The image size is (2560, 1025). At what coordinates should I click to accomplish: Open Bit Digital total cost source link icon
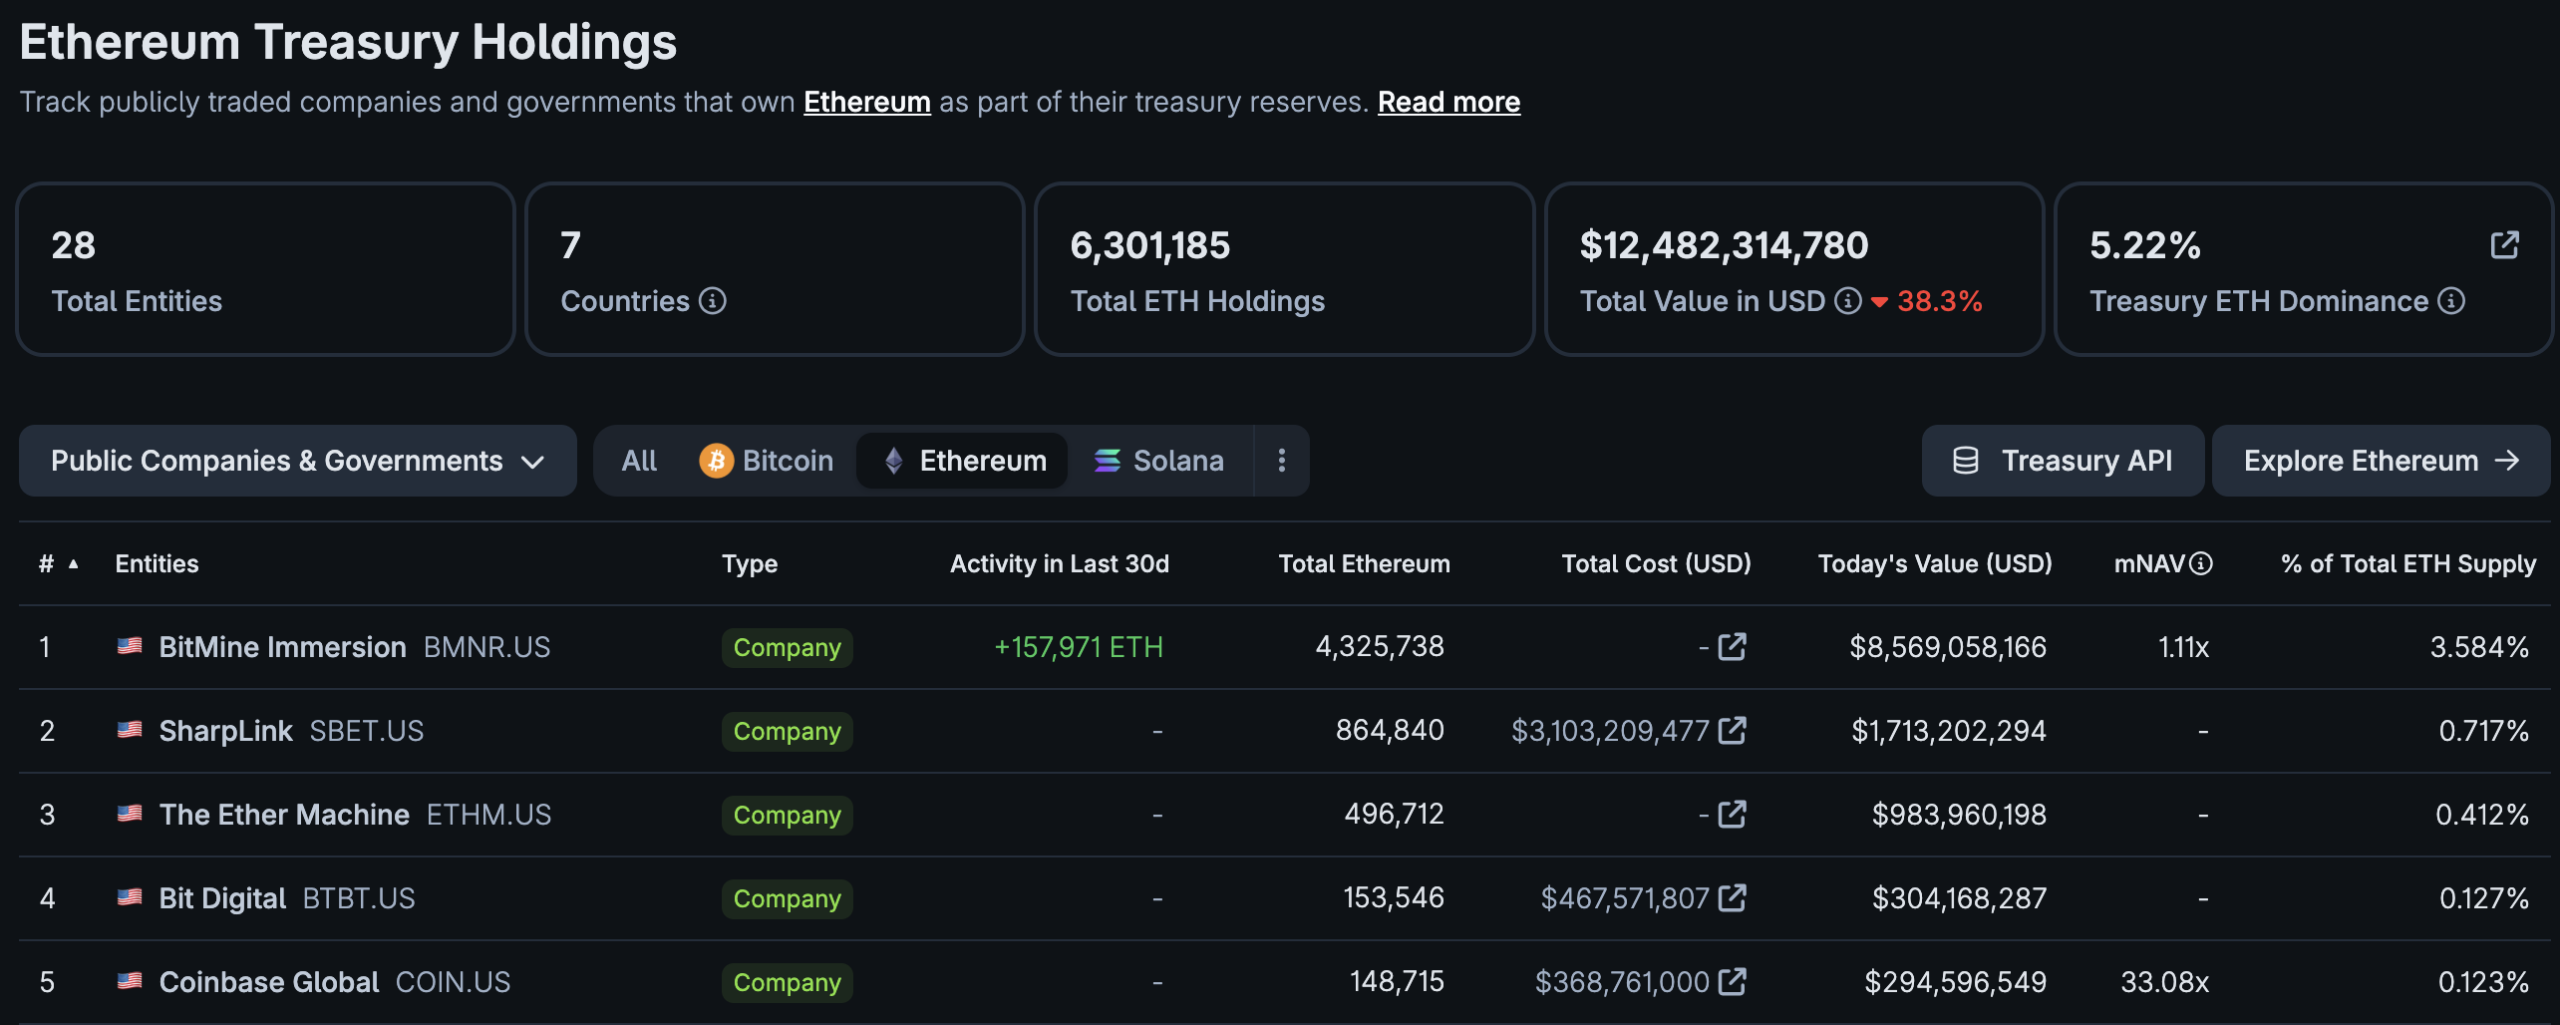point(1732,898)
